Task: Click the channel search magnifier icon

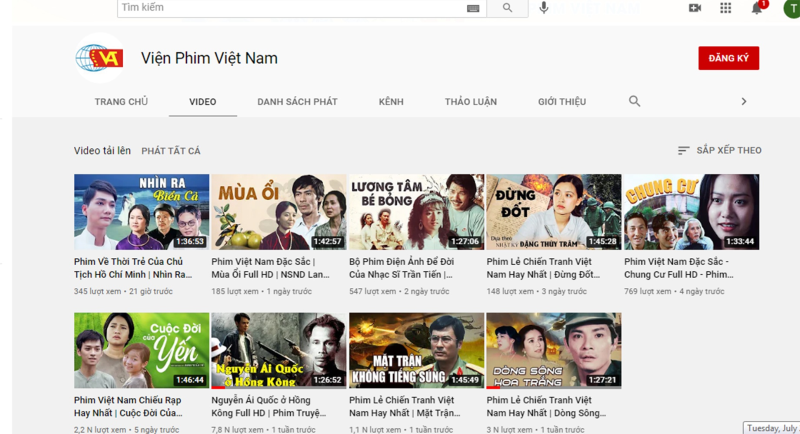Action: pos(634,102)
